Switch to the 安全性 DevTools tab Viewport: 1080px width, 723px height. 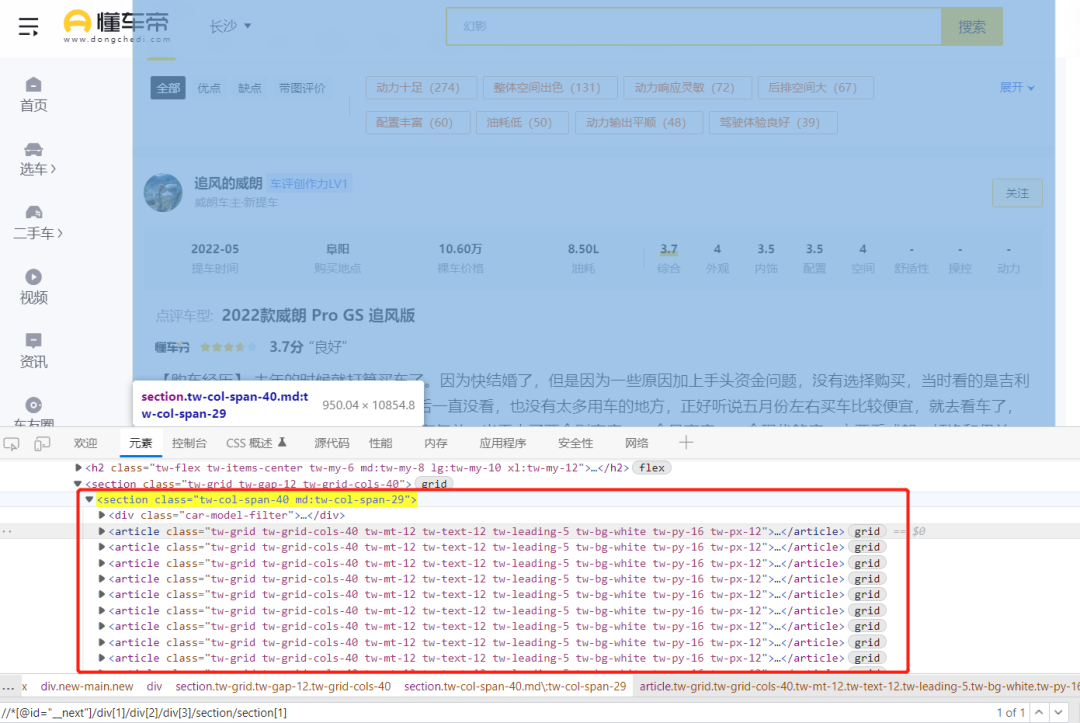(x=575, y=443)
